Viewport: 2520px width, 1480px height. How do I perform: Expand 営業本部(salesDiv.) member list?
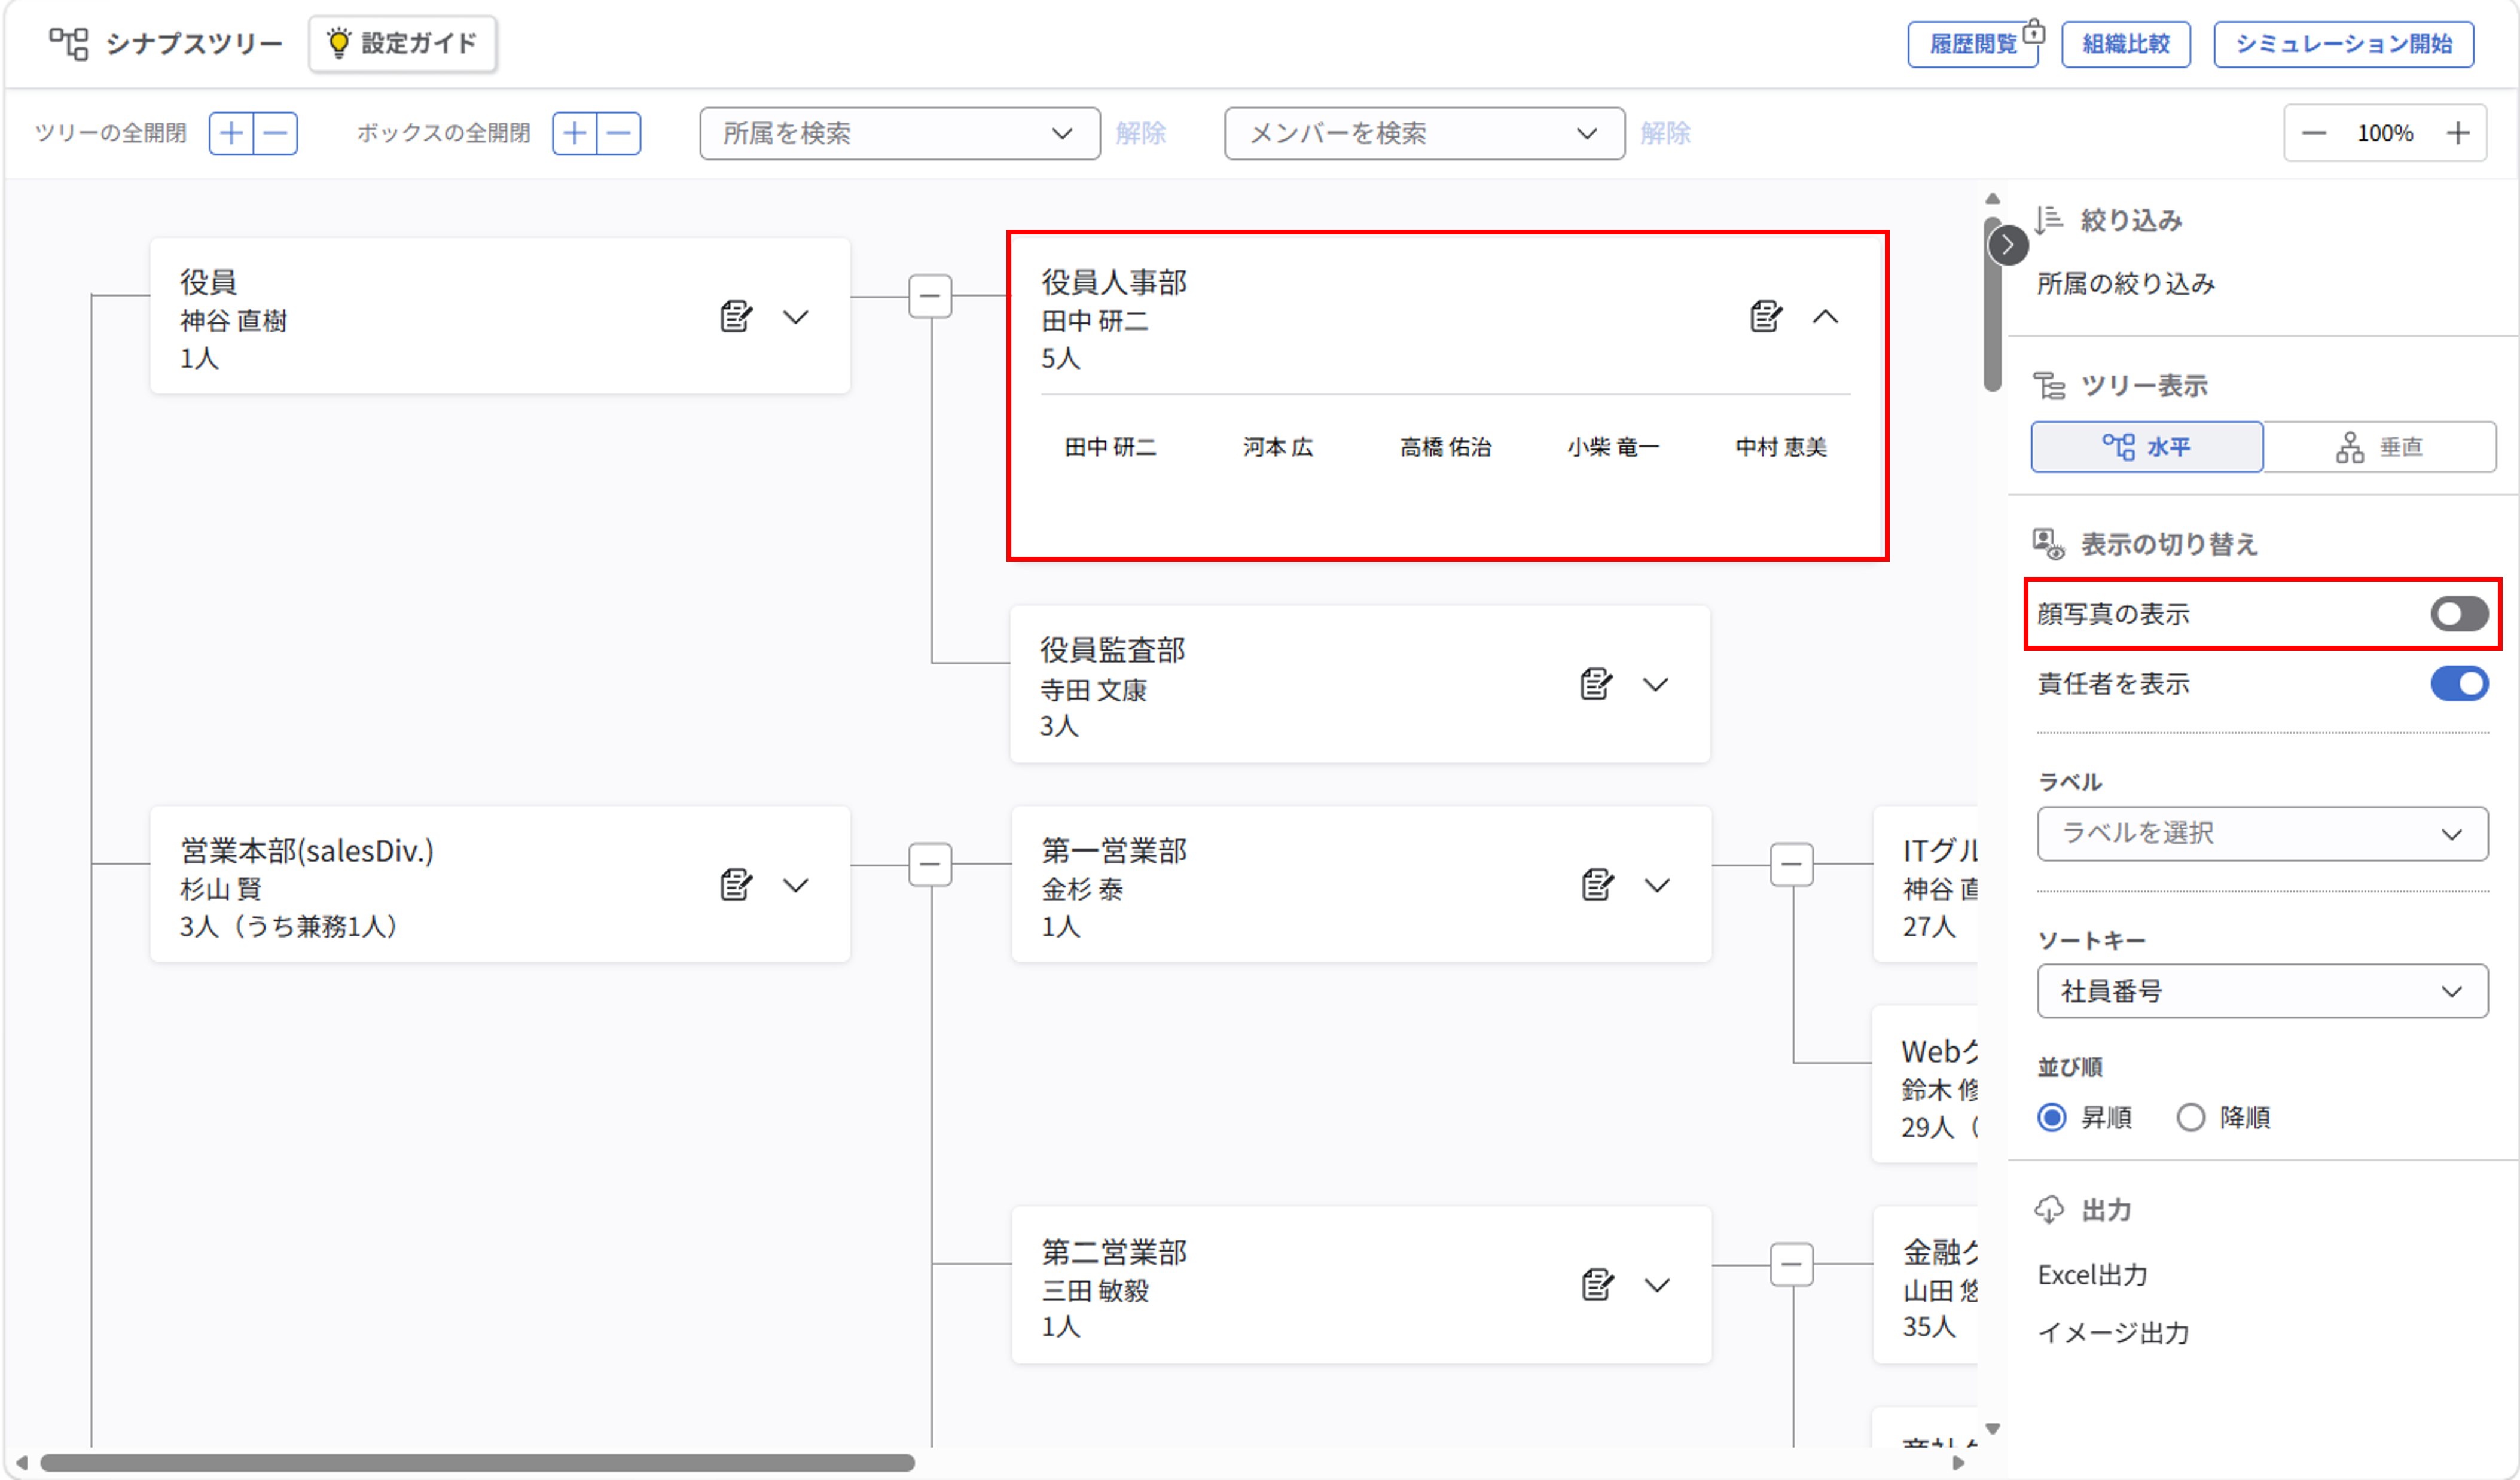796,886
